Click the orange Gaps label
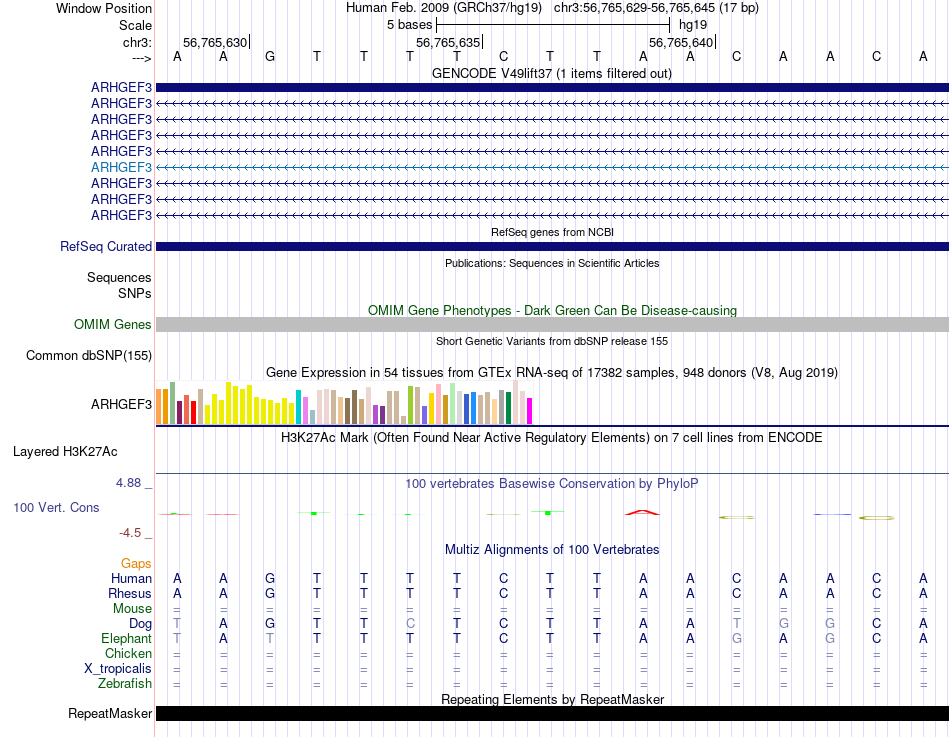Screen dimensions: 950x737 (136, 564)
